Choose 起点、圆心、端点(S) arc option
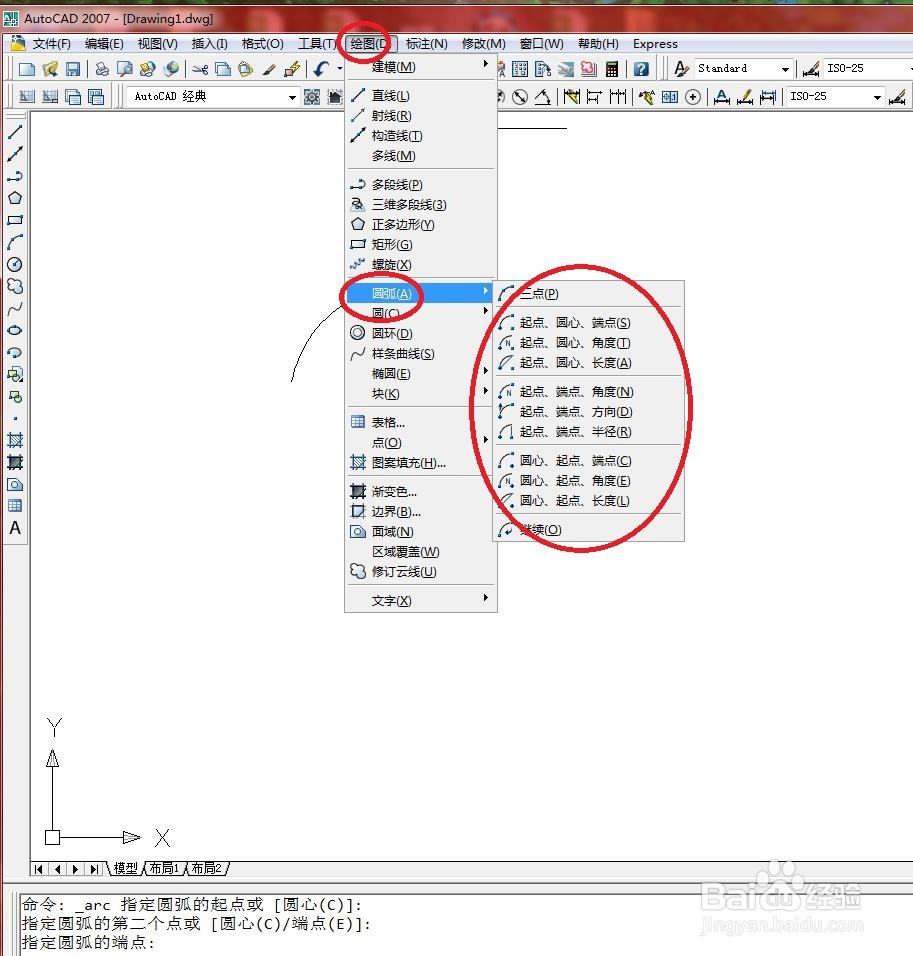The image size is (913, 956). (589, 323)
